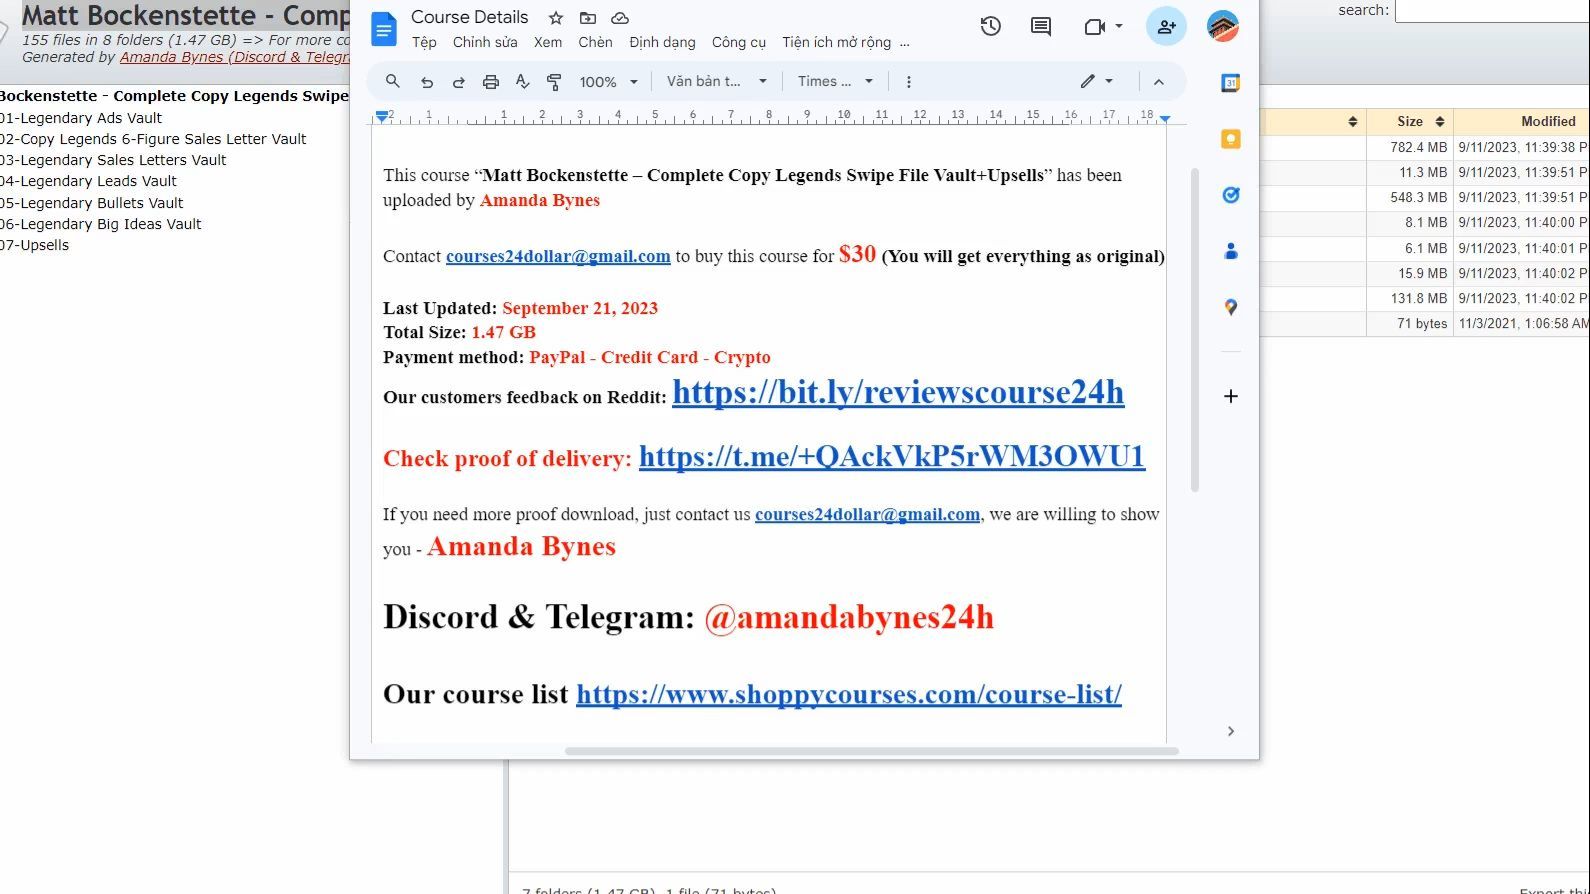1590x894 pixels.
Task: Open the 100% zoom dropdown
Action: click(608, 82)
